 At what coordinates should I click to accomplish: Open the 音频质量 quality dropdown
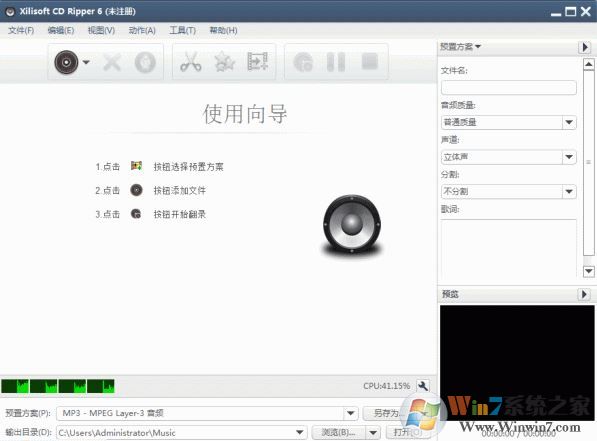click(x=509, y=122)
